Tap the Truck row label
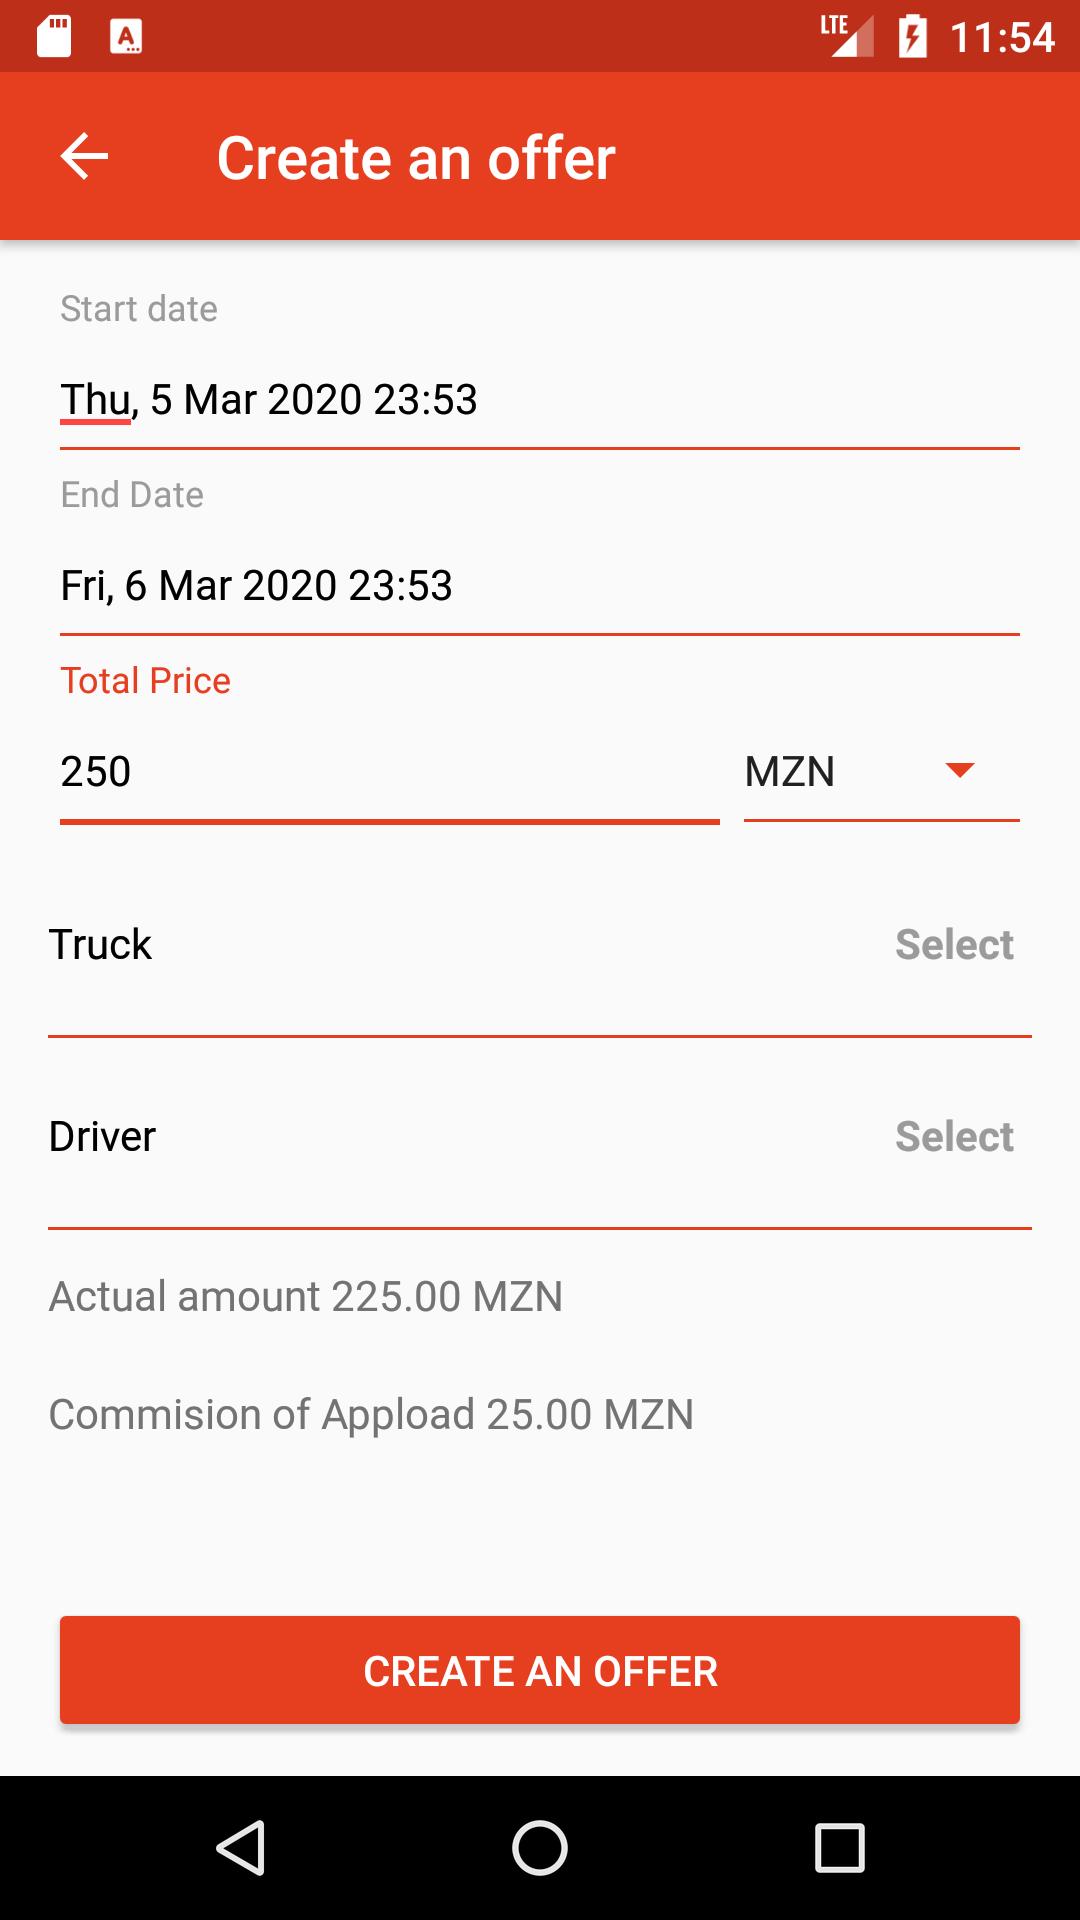The width and height of the screenshot is (1080, 1920). point(100,944)
